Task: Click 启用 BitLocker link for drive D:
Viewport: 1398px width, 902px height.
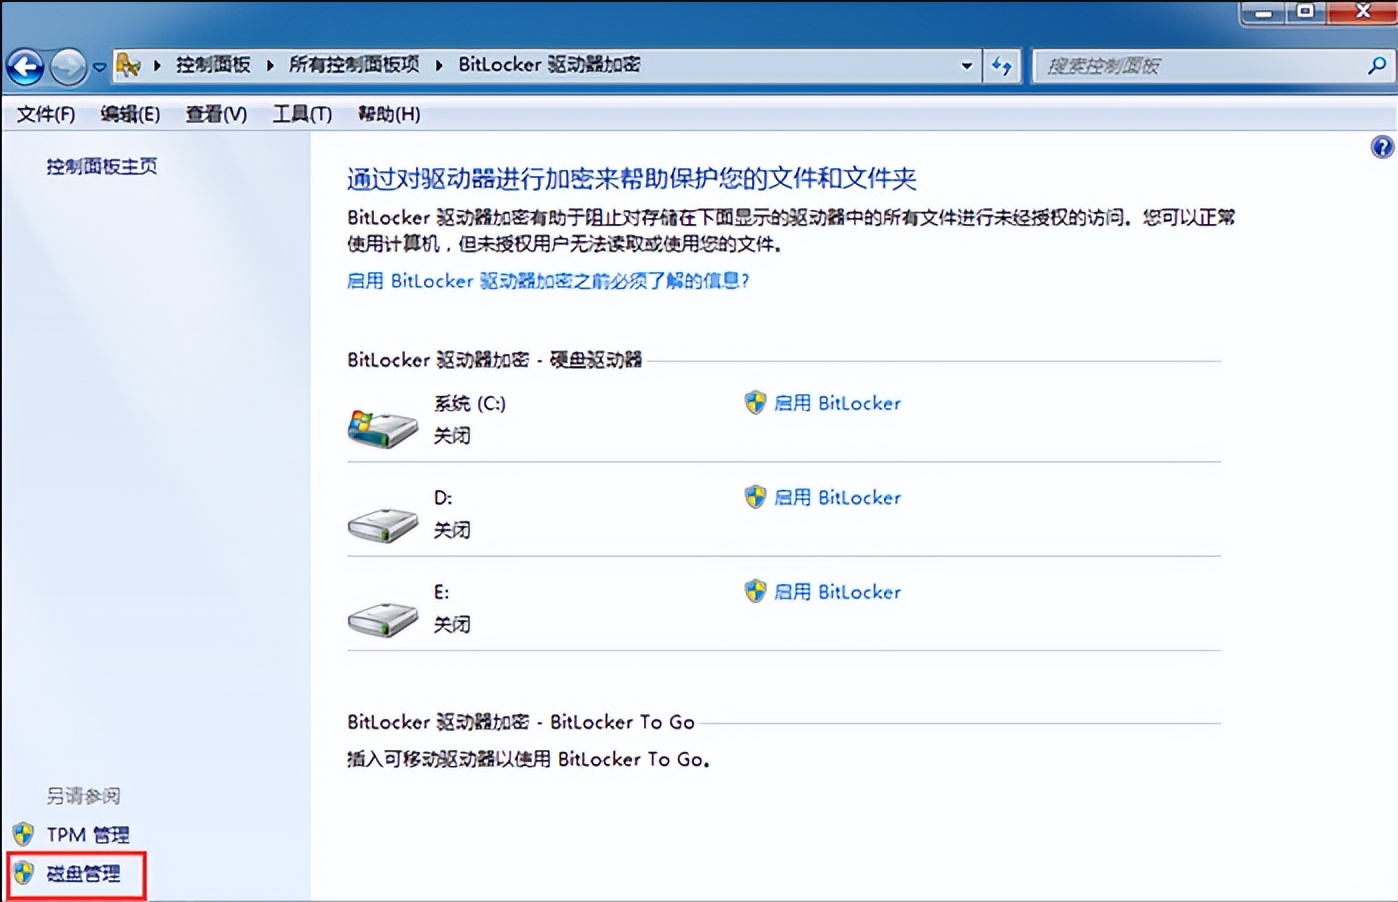Action: click(x=838, y=497)
